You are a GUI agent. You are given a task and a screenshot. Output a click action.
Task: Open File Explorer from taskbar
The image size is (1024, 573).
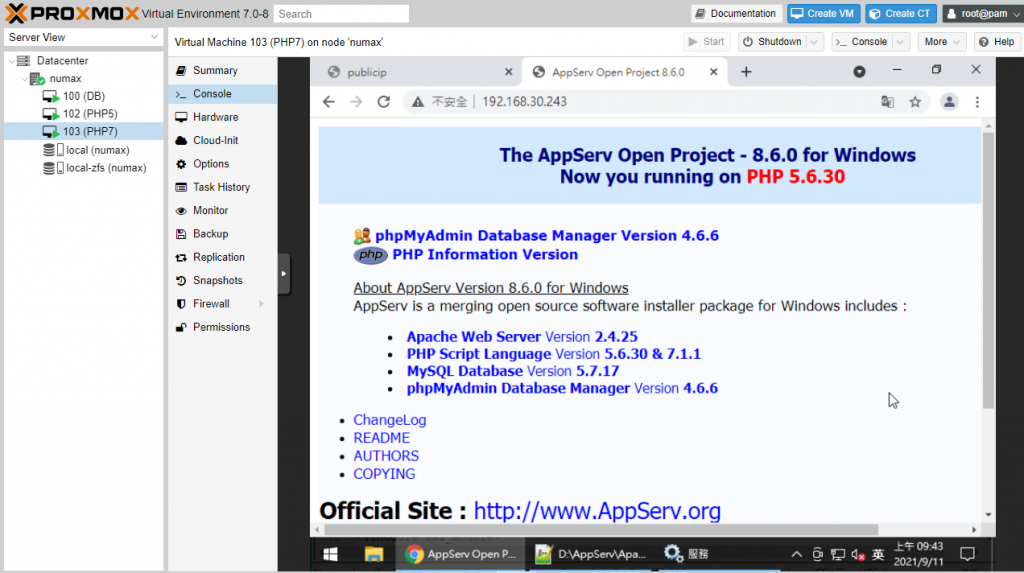(x=374, y=555)
